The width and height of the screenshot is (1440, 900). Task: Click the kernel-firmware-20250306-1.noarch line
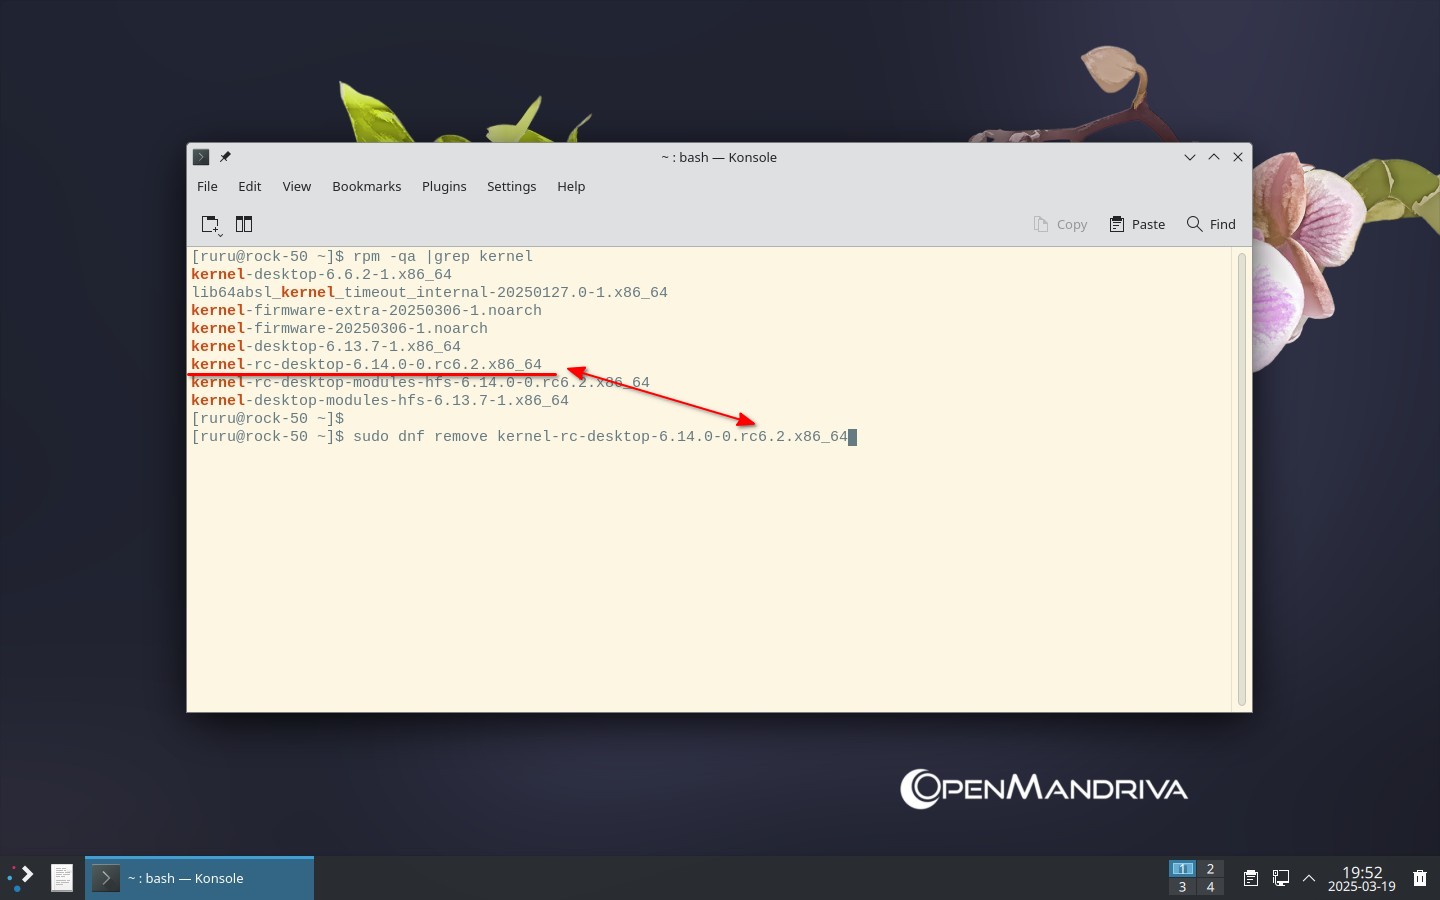pyautogui.click(x=339, y=328)
